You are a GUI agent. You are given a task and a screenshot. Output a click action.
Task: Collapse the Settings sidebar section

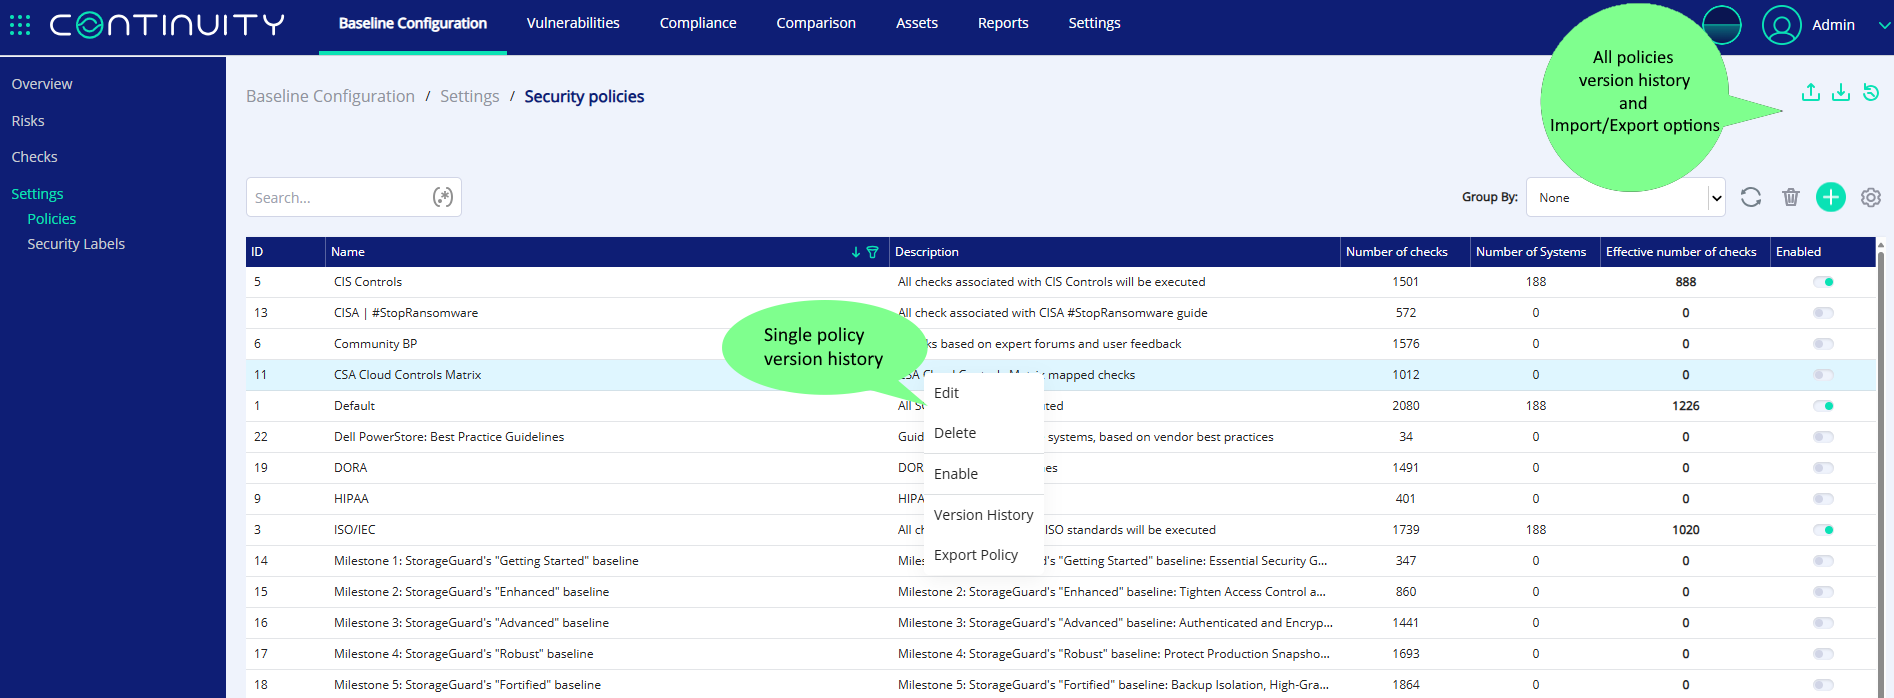37,194
